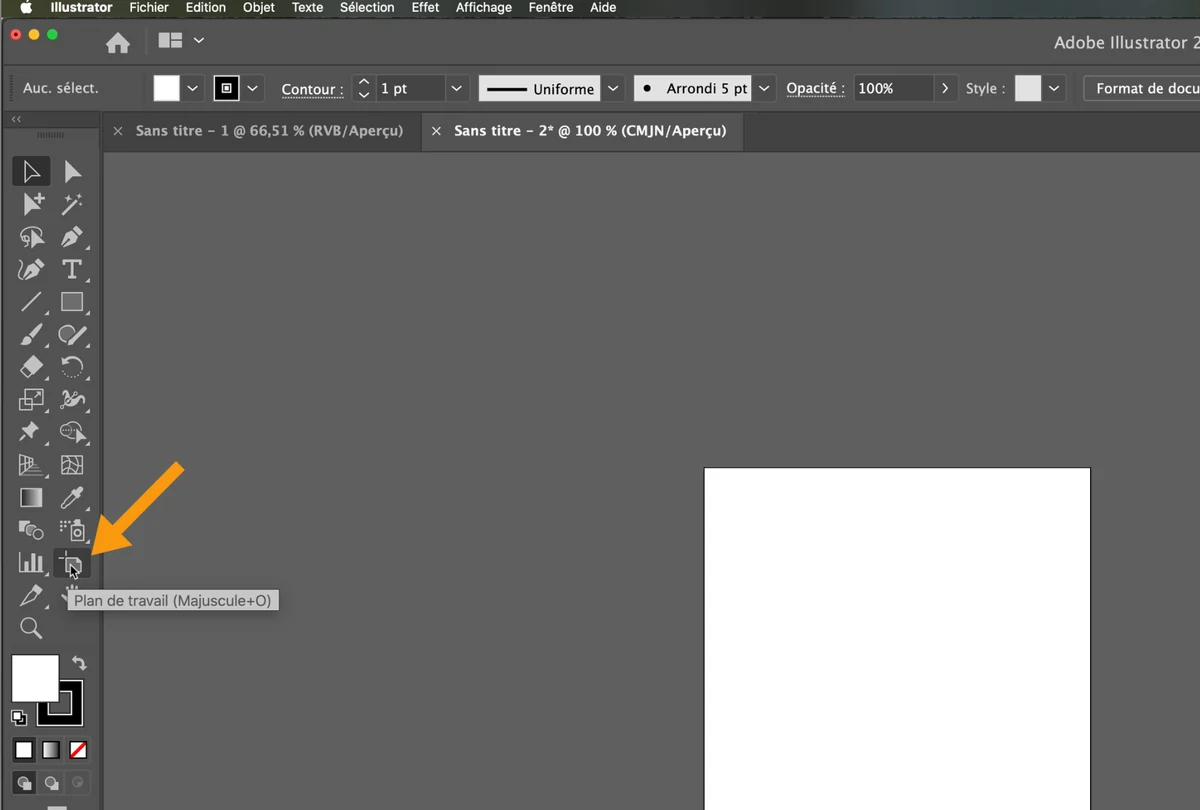Viewport: 1200px width, 810px height.
Task: Click the Opacité link
Action: pos(815,88)
